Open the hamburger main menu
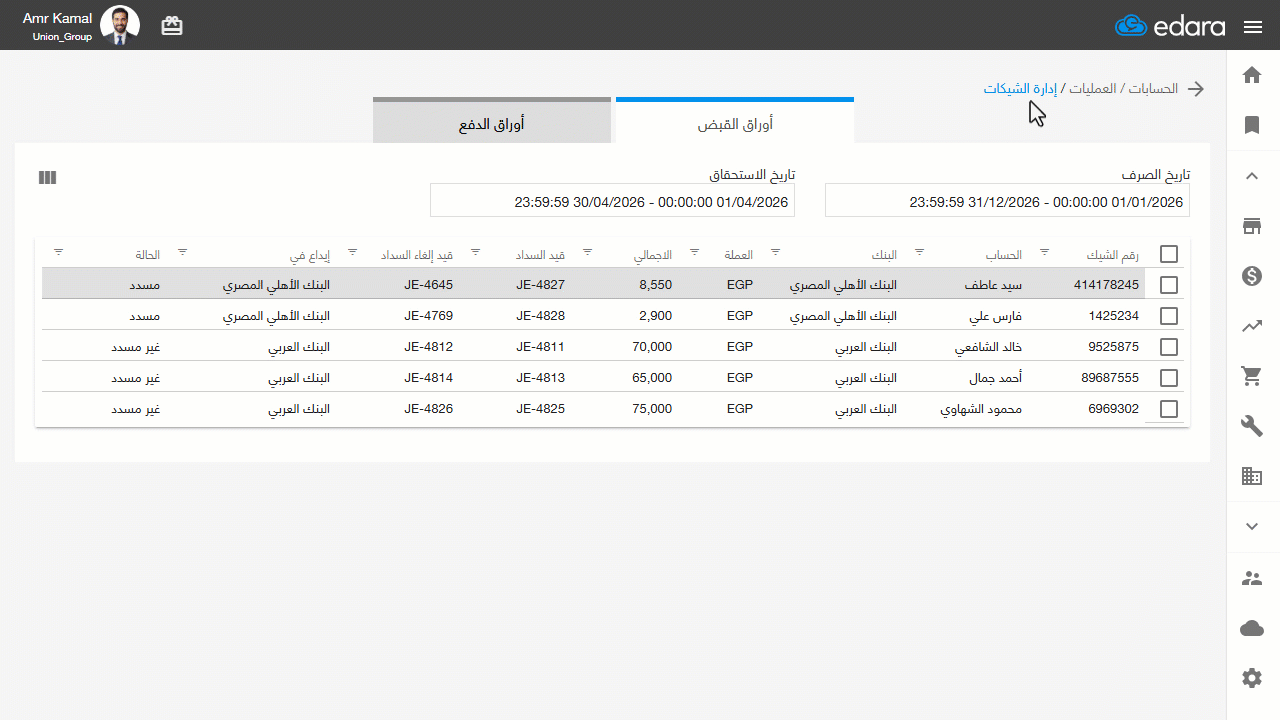The height and width of the screenshot is (720, 1280). click(x=1253, y=27)
